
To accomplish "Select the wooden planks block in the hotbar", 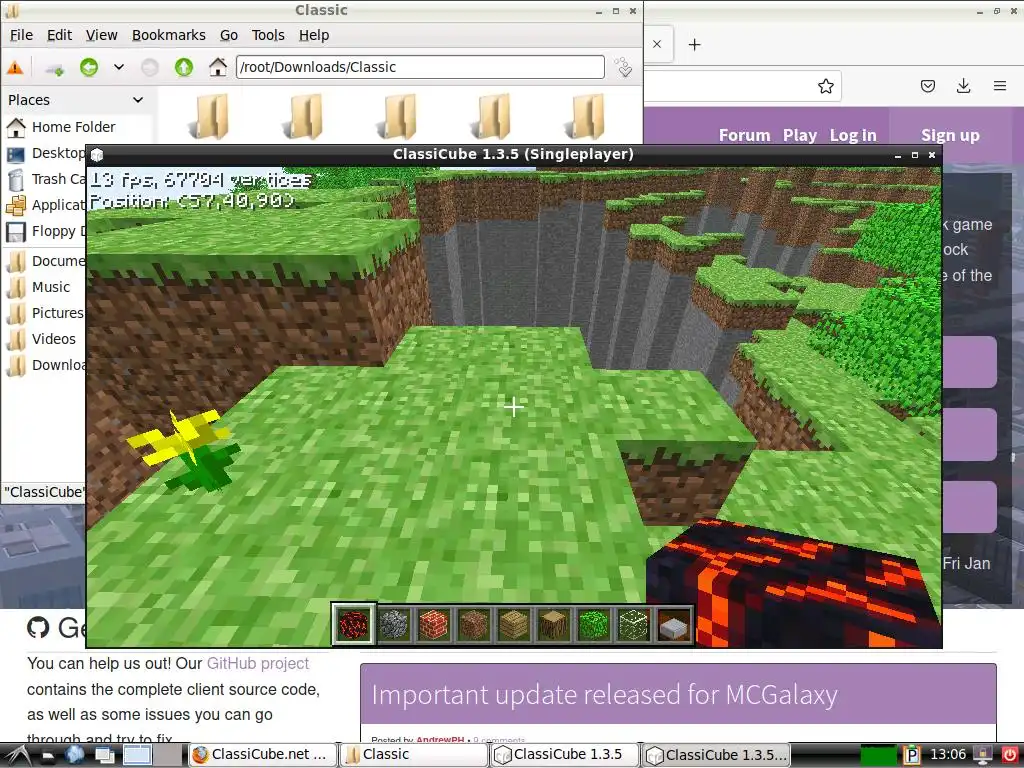I will tap(513, 624).
